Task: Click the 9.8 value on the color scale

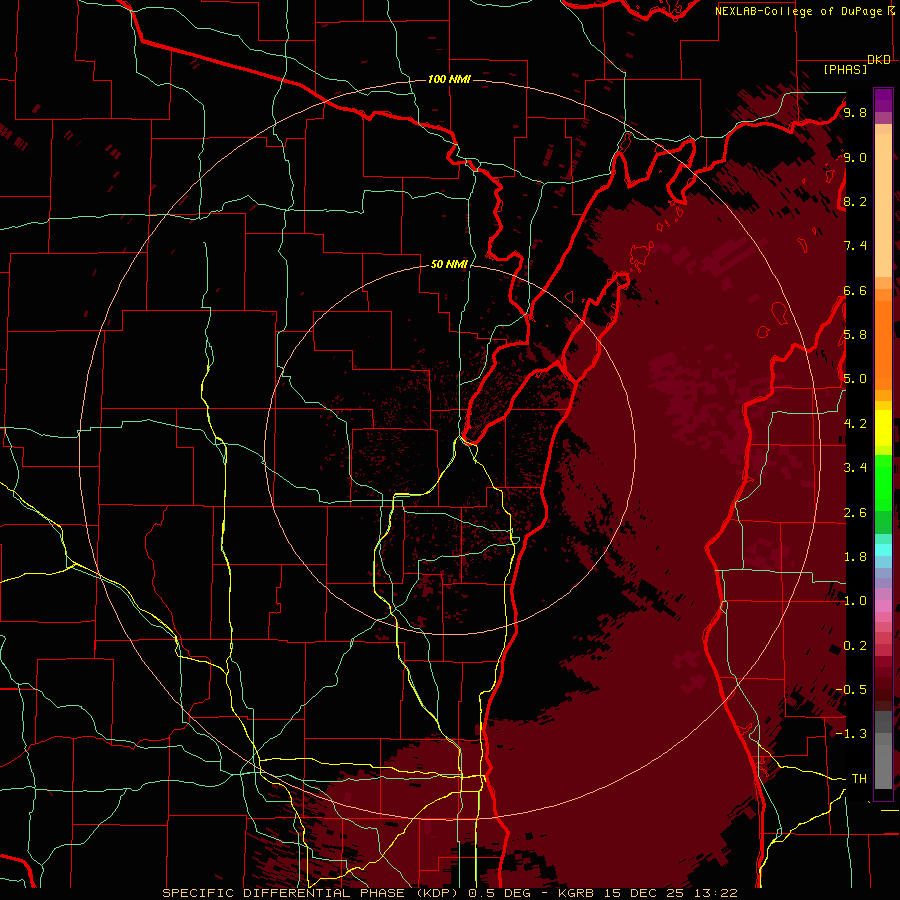Action: (855, 112)
